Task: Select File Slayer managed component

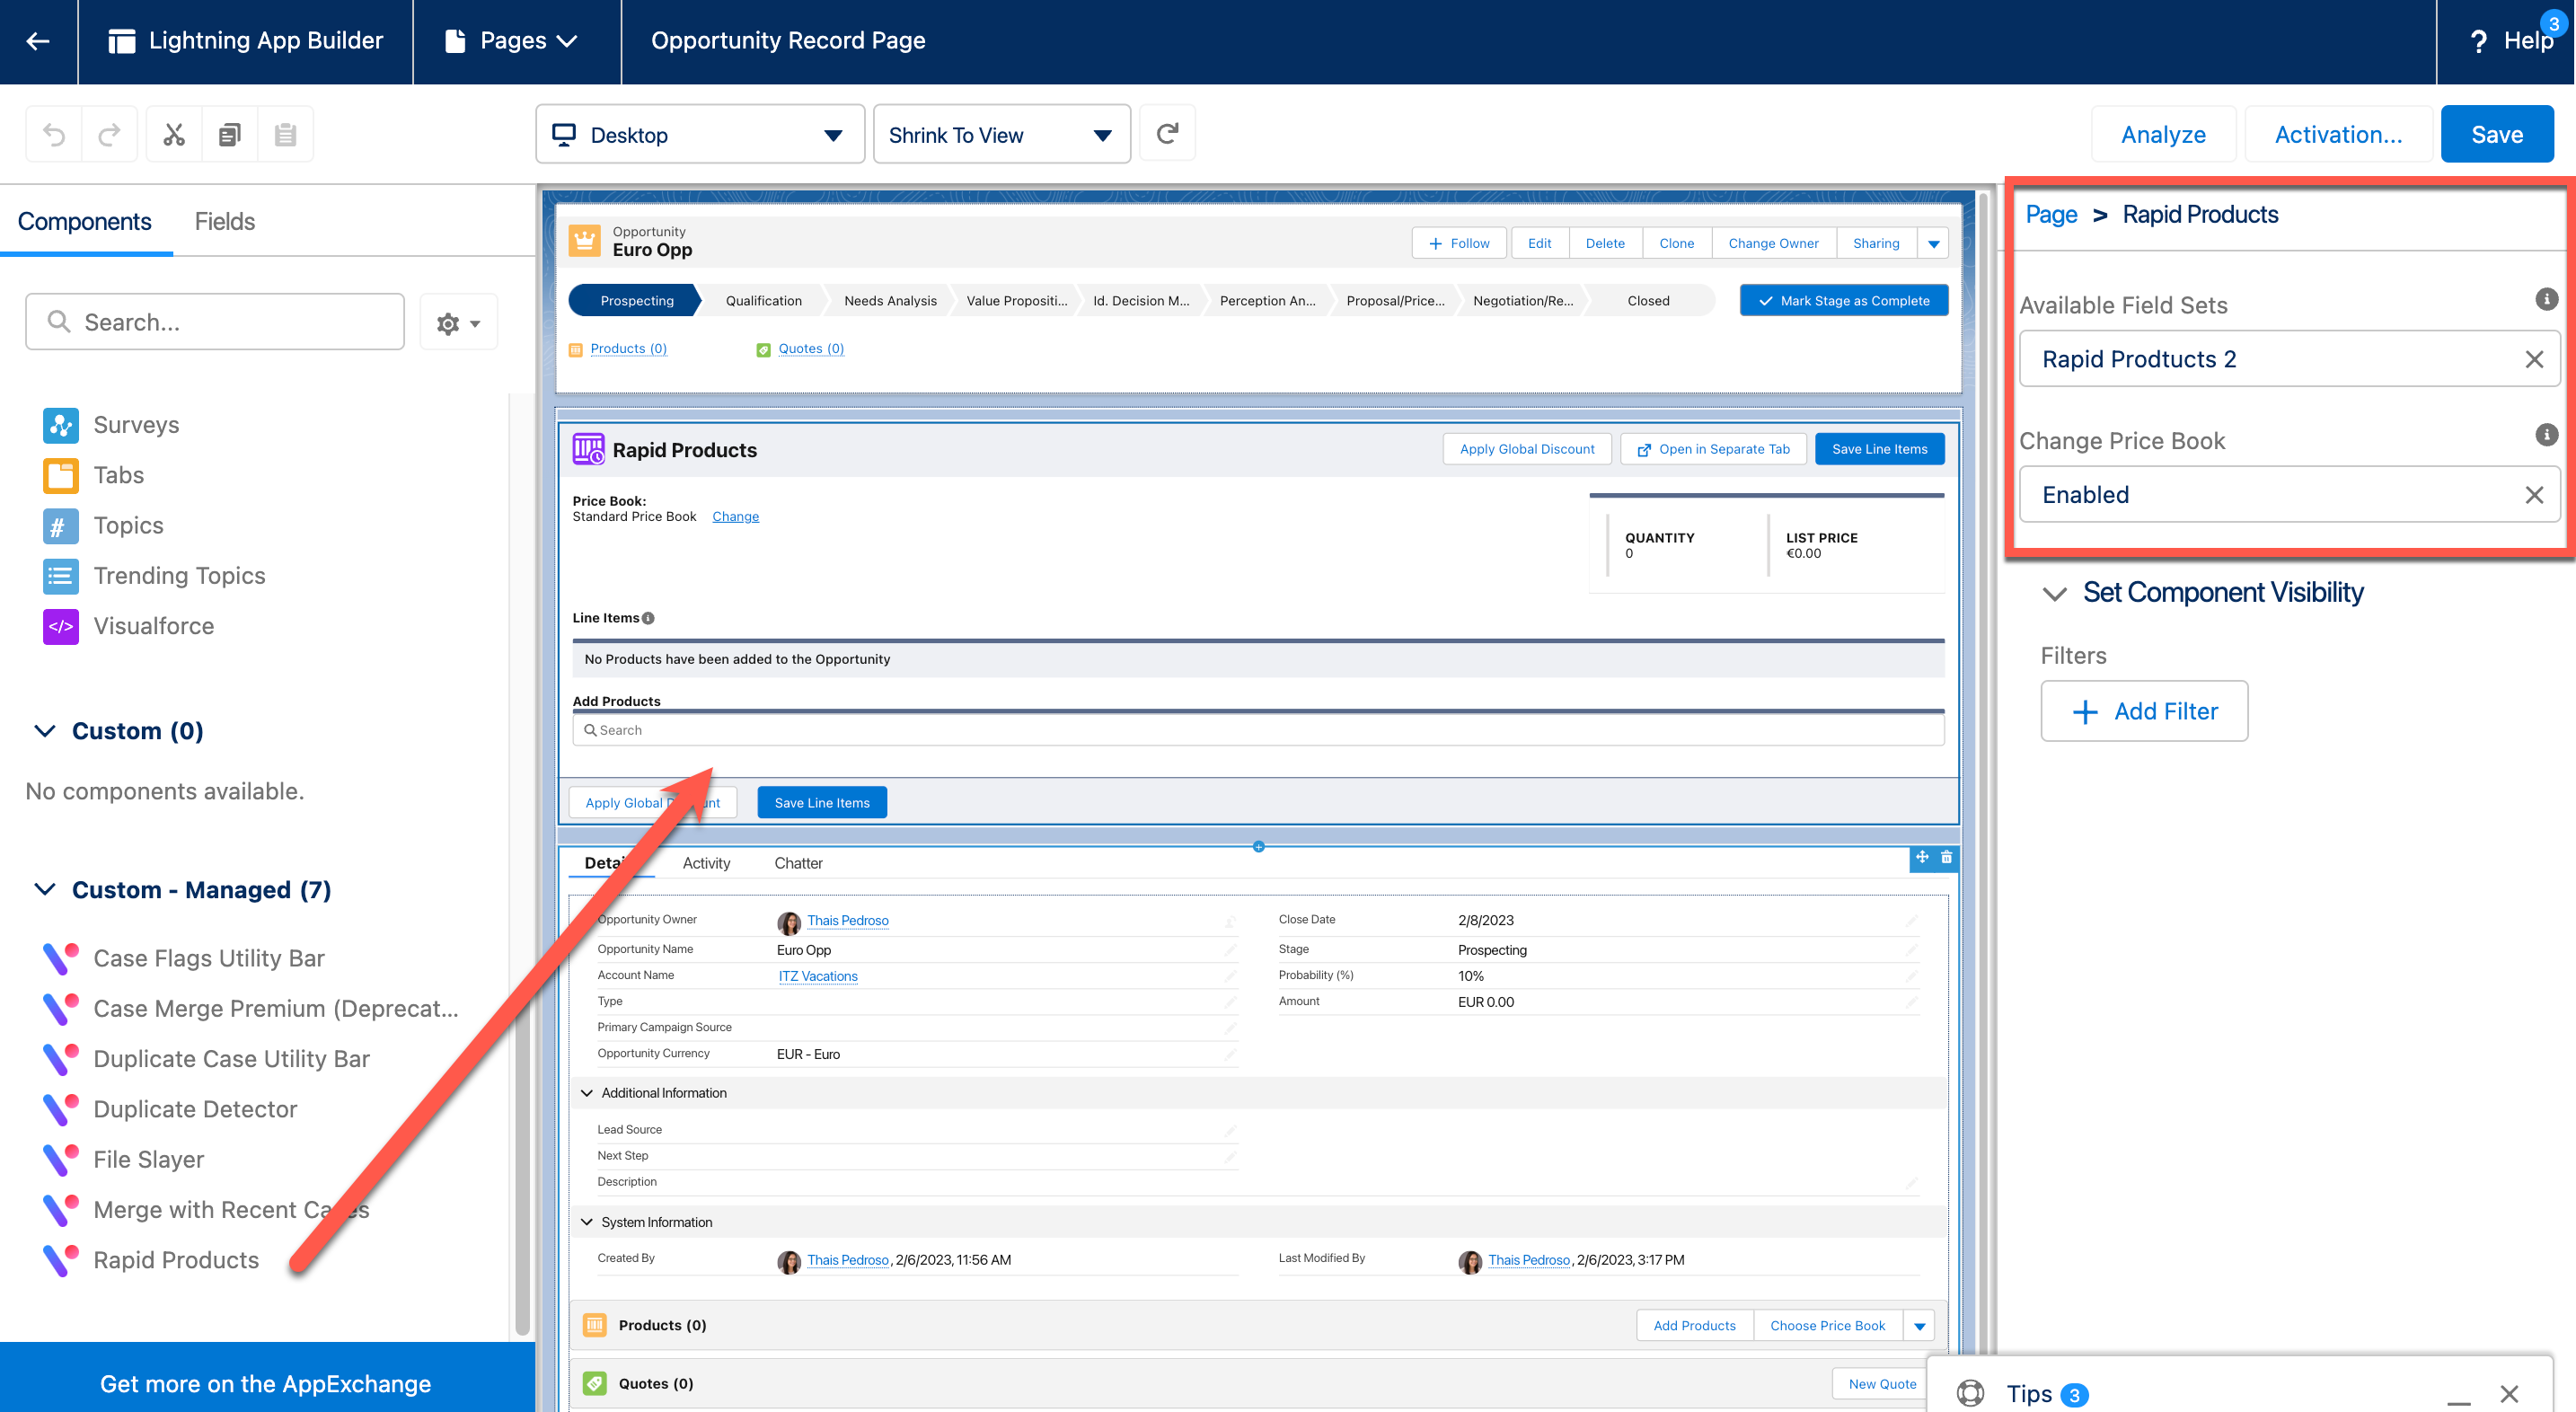Action: click(x=124, y=1159)
